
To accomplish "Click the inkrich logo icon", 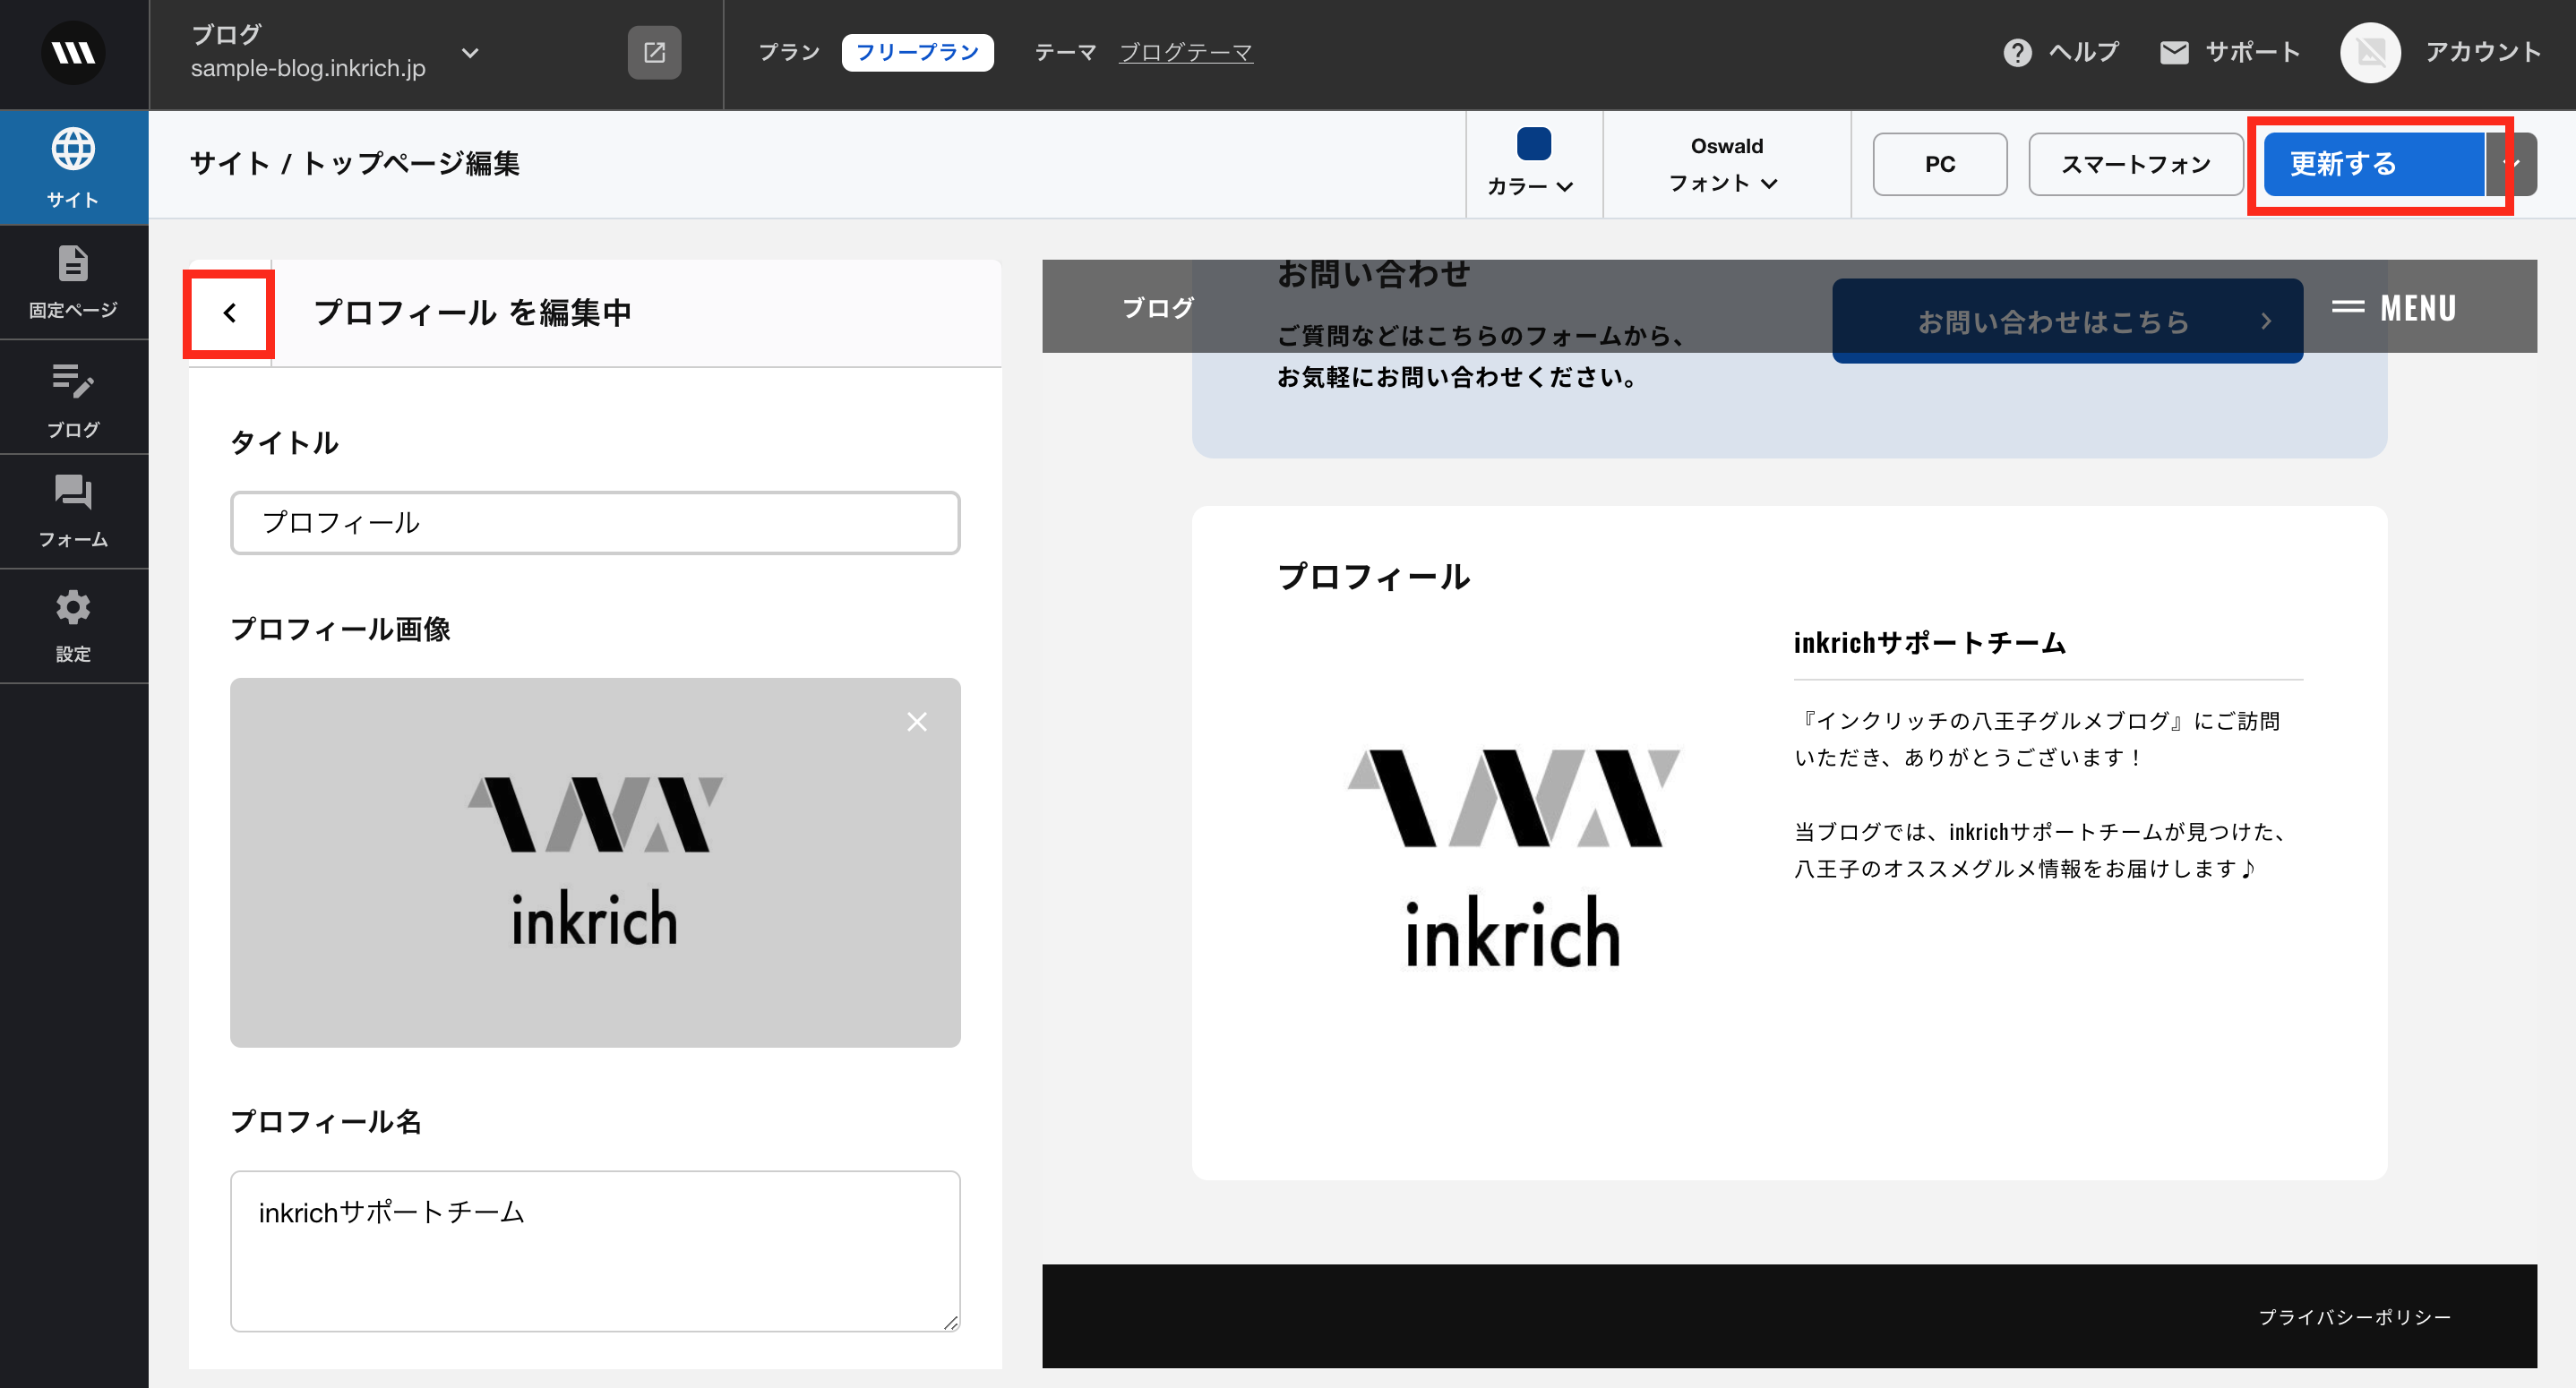I will pos(73,53).
